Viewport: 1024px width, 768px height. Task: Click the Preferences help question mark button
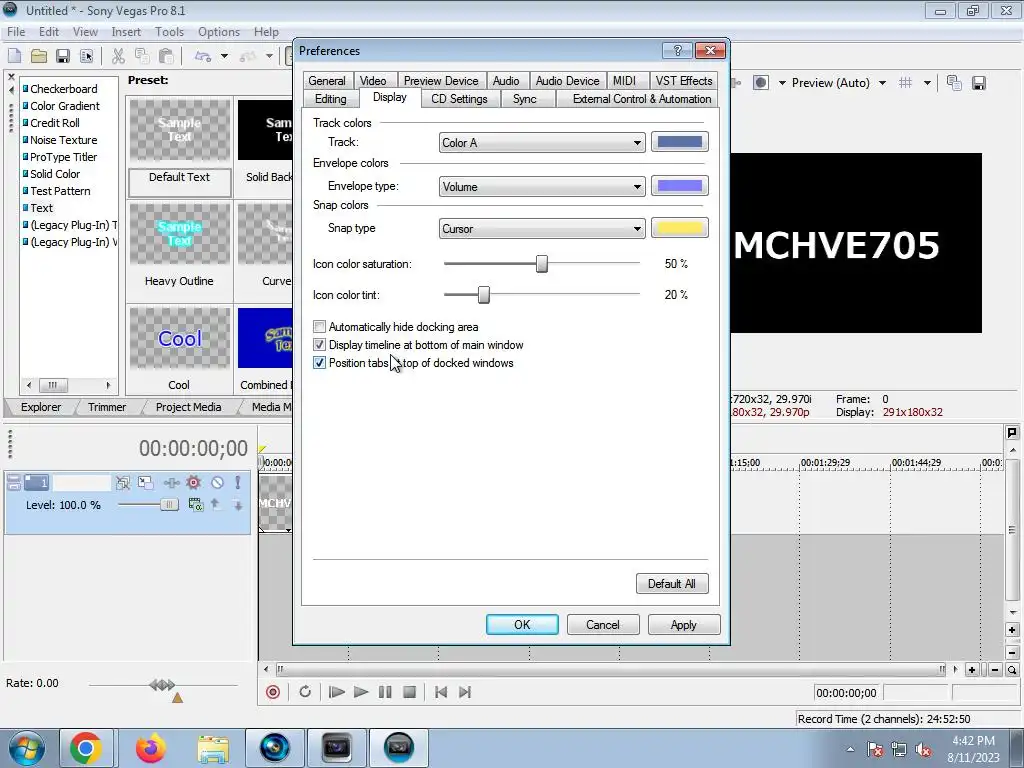coord(677,50)
